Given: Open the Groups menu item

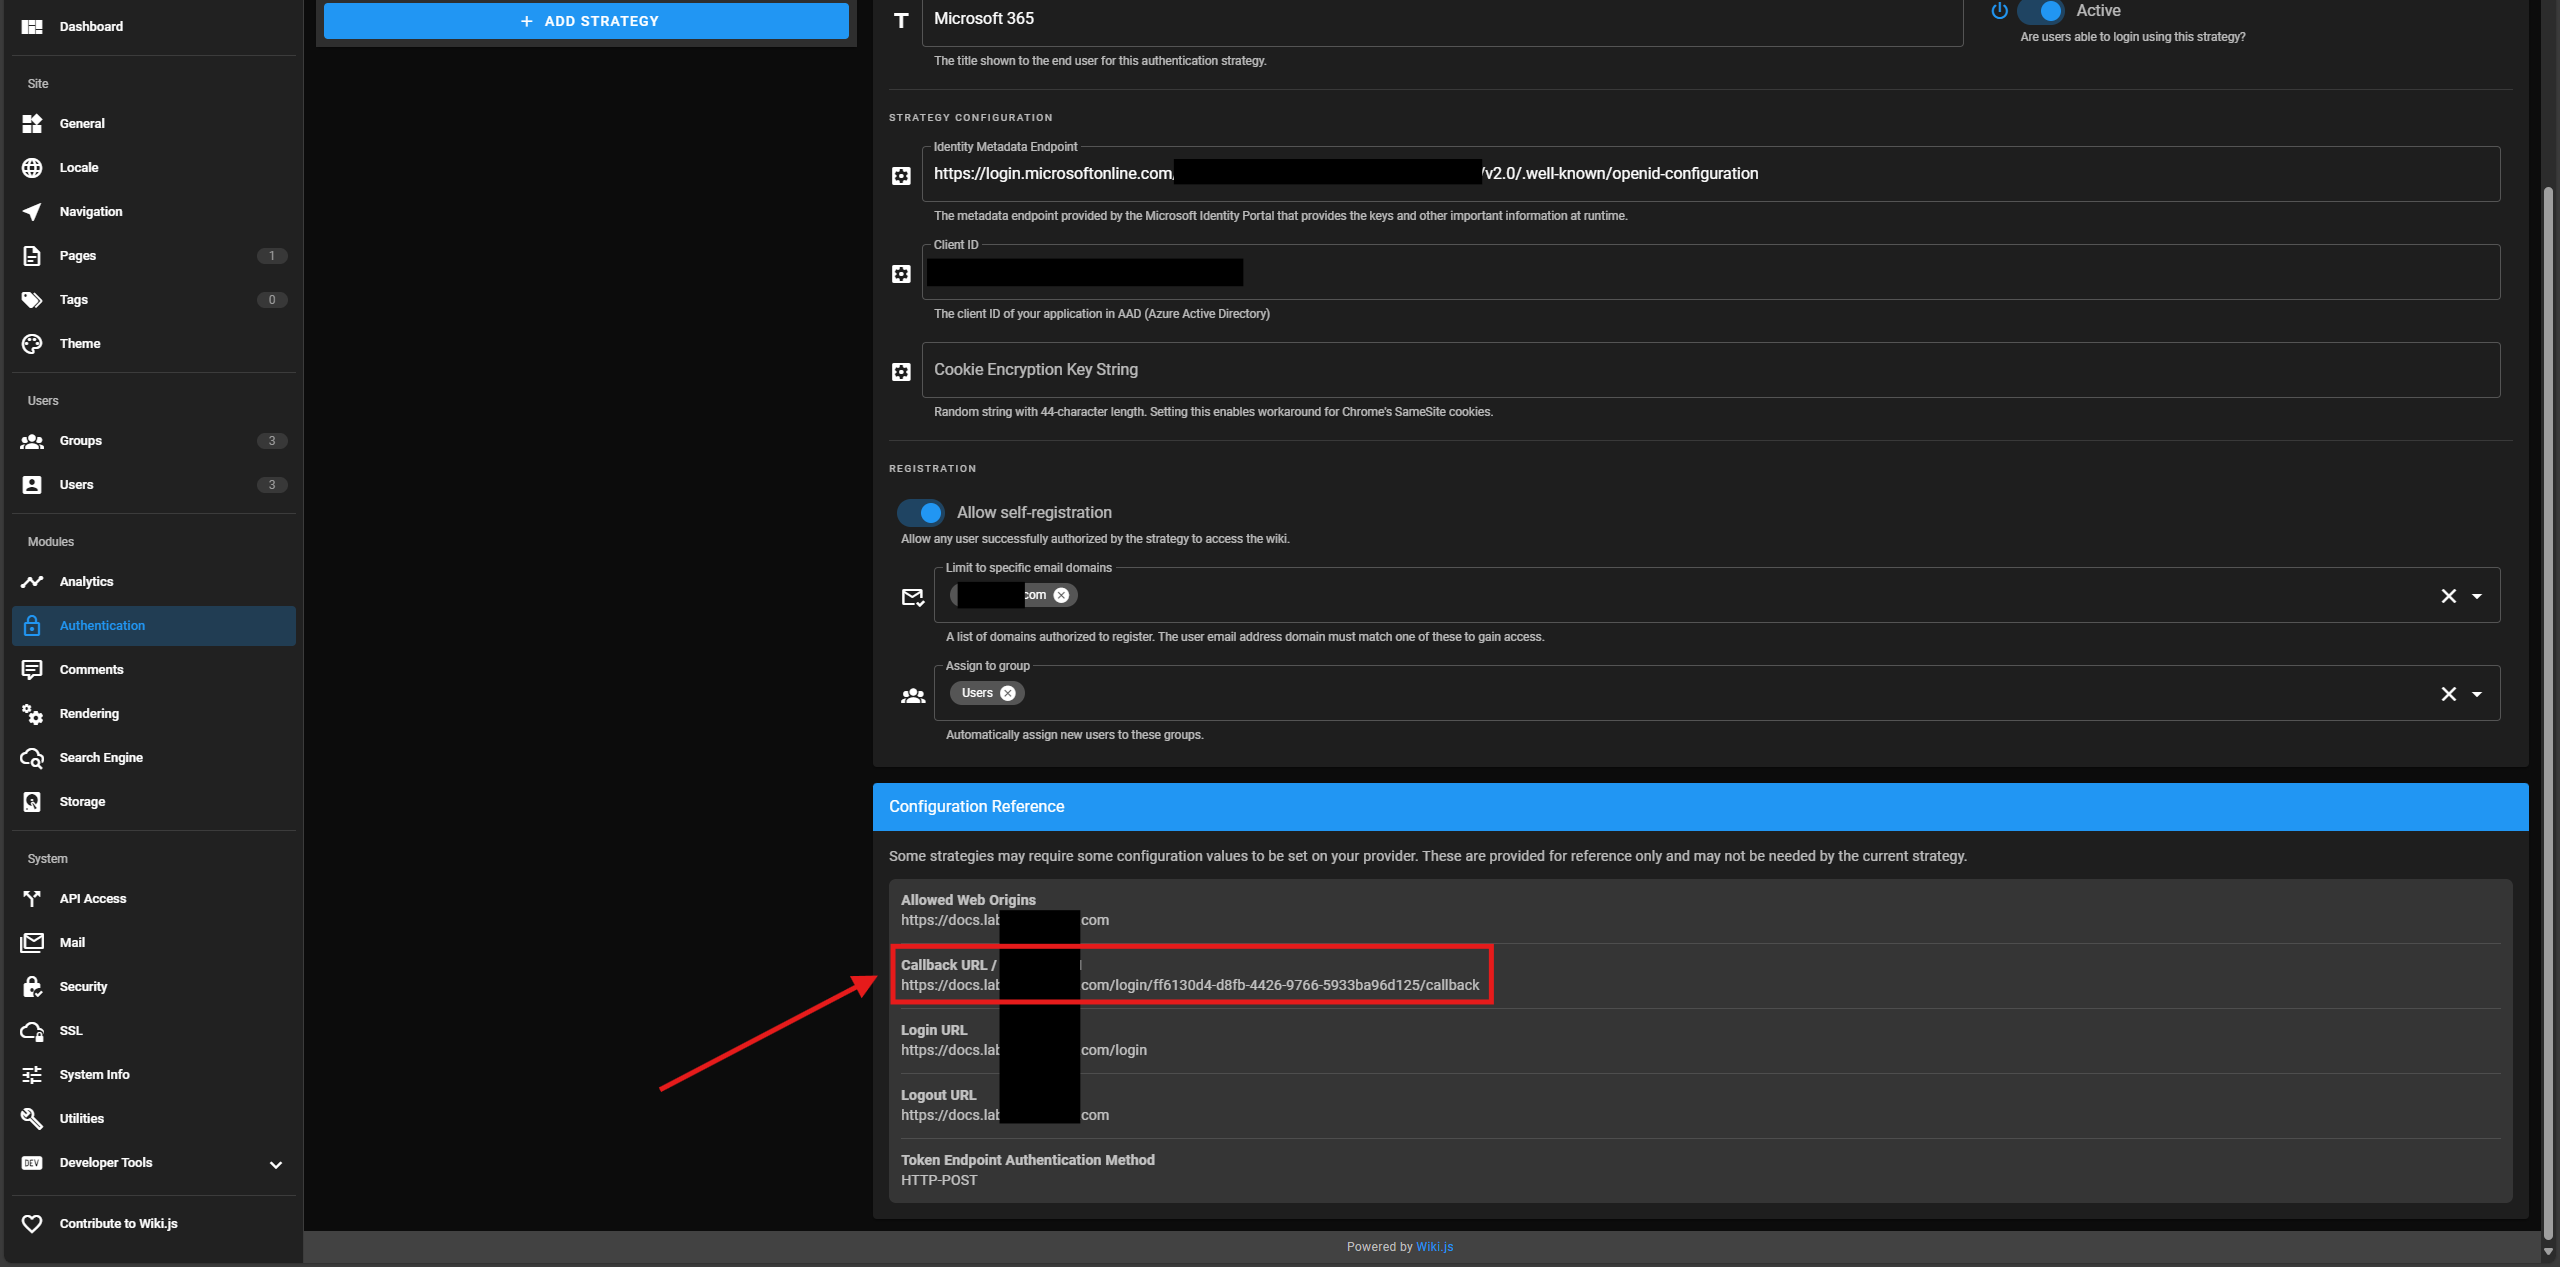Looking at the screenshot, I should click(x=154, y=441).
